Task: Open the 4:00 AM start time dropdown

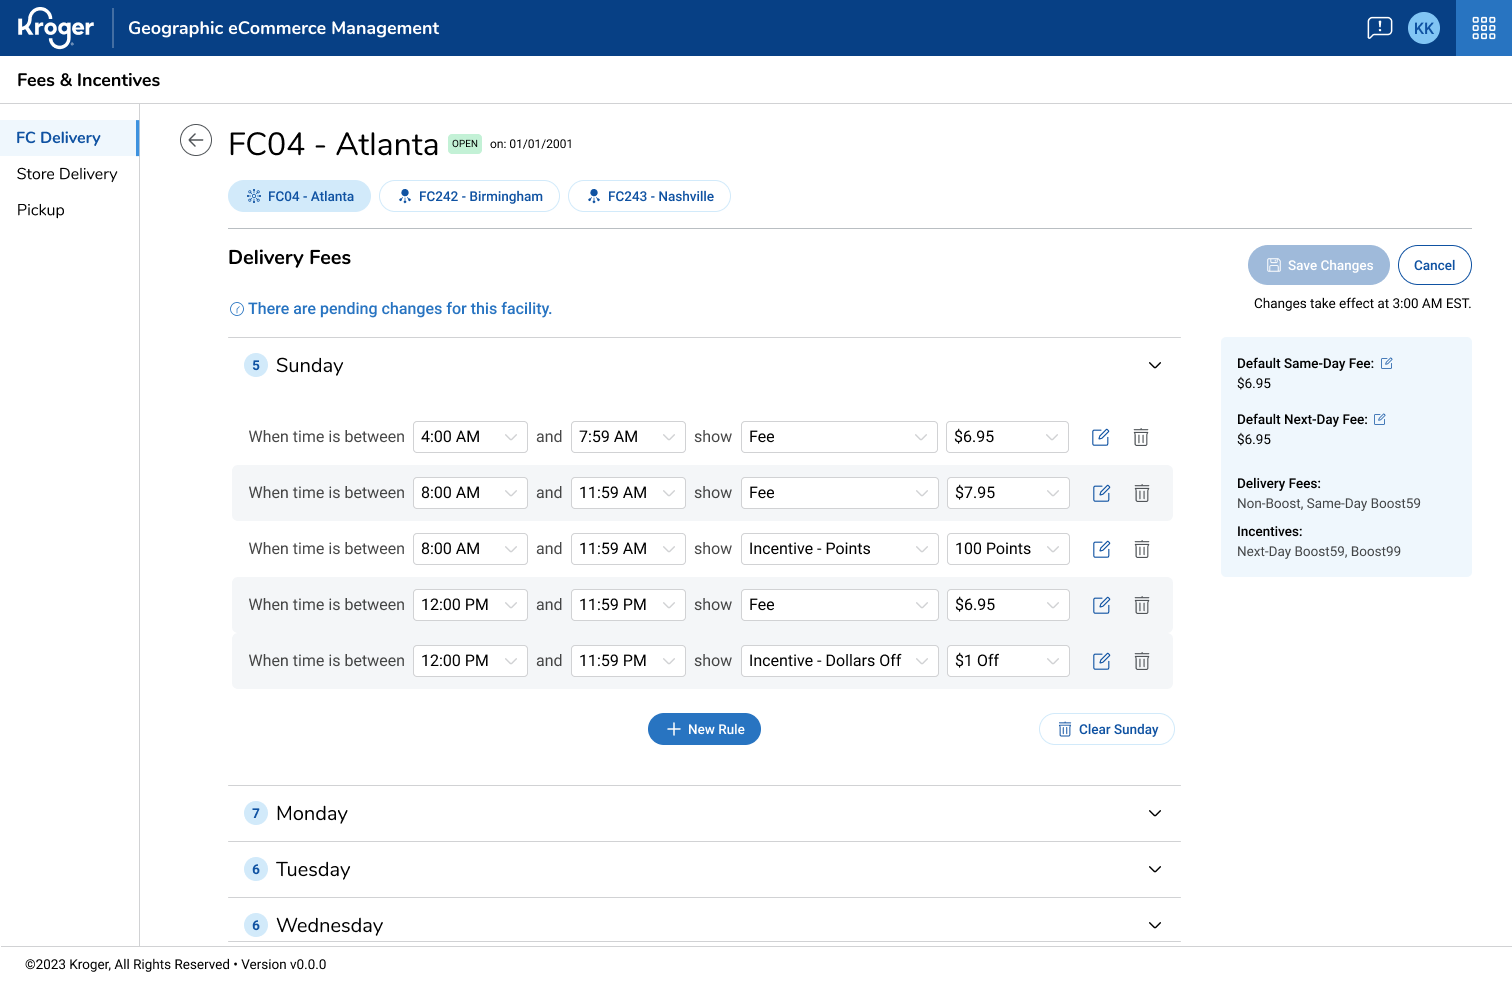Action: pos(470,437)
